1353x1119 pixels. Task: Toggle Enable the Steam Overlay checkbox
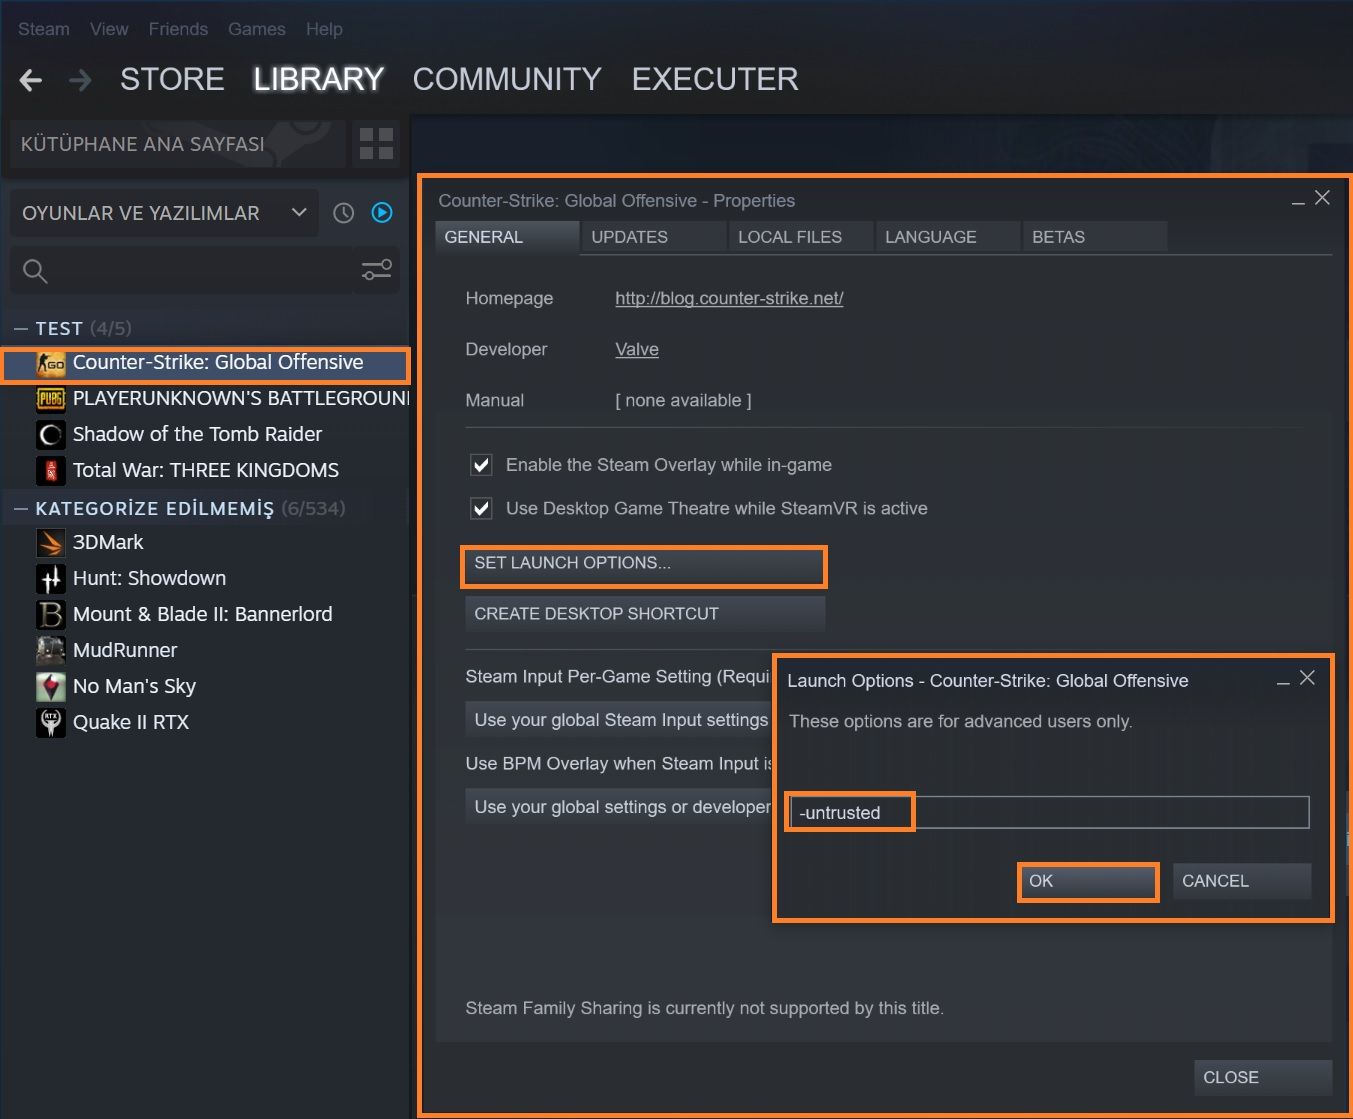tap(482, 465)
